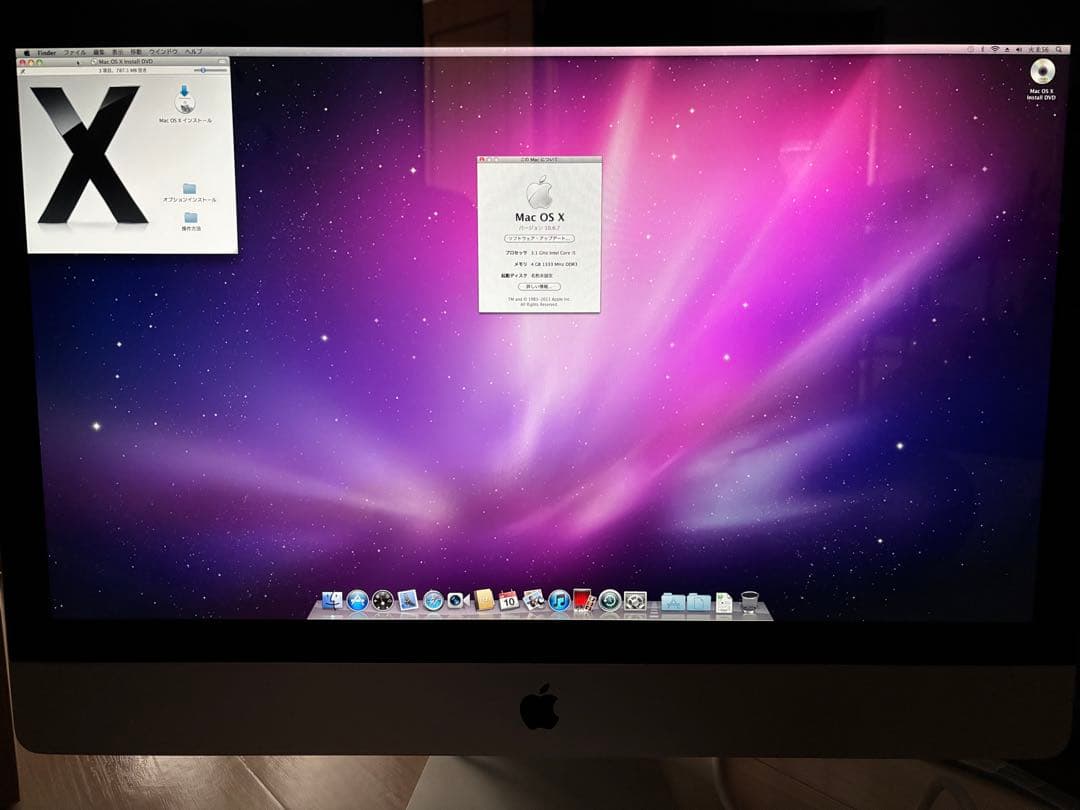The width and height of the screenshot is (1080, 810).
Task: Open iPhoto from the Dock
Action: pyautogui.click(x=531, y=602)
